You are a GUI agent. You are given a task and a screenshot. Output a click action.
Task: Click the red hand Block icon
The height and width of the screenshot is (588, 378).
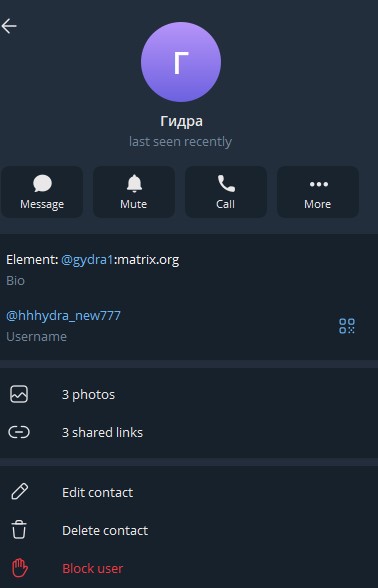20,568
